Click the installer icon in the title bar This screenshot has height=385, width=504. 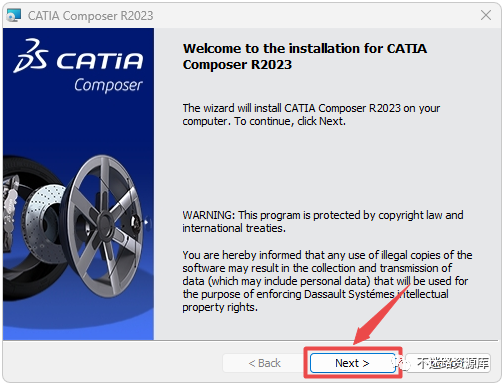[14, 15]
